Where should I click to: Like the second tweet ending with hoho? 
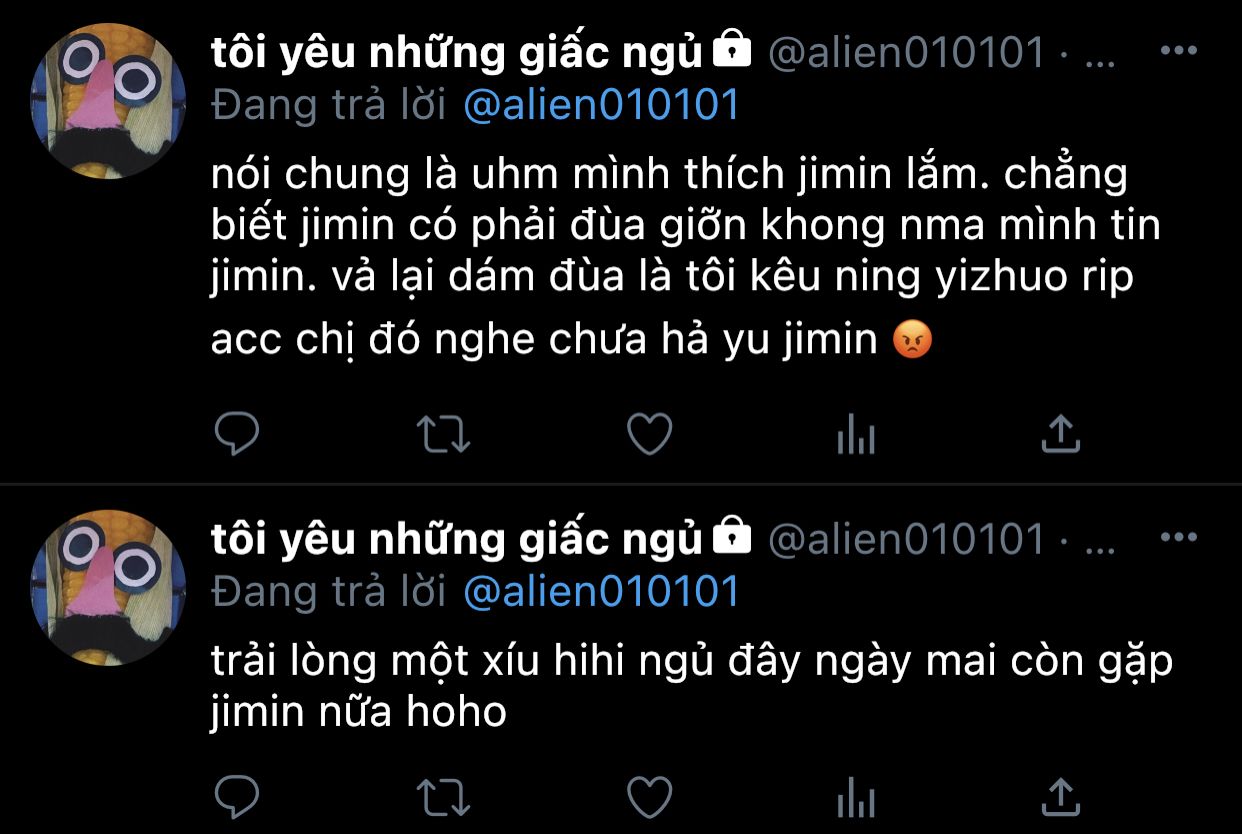[x=649, y=798]
